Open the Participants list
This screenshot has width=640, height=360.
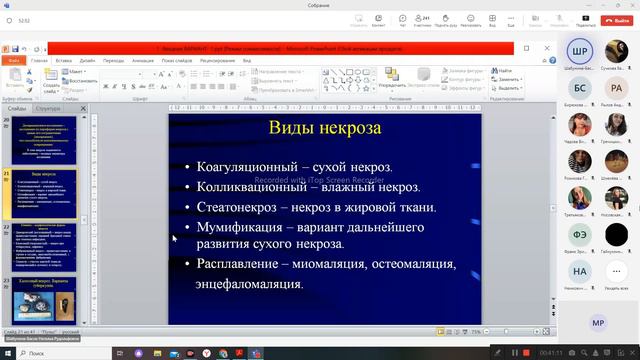tap(422, 20)
